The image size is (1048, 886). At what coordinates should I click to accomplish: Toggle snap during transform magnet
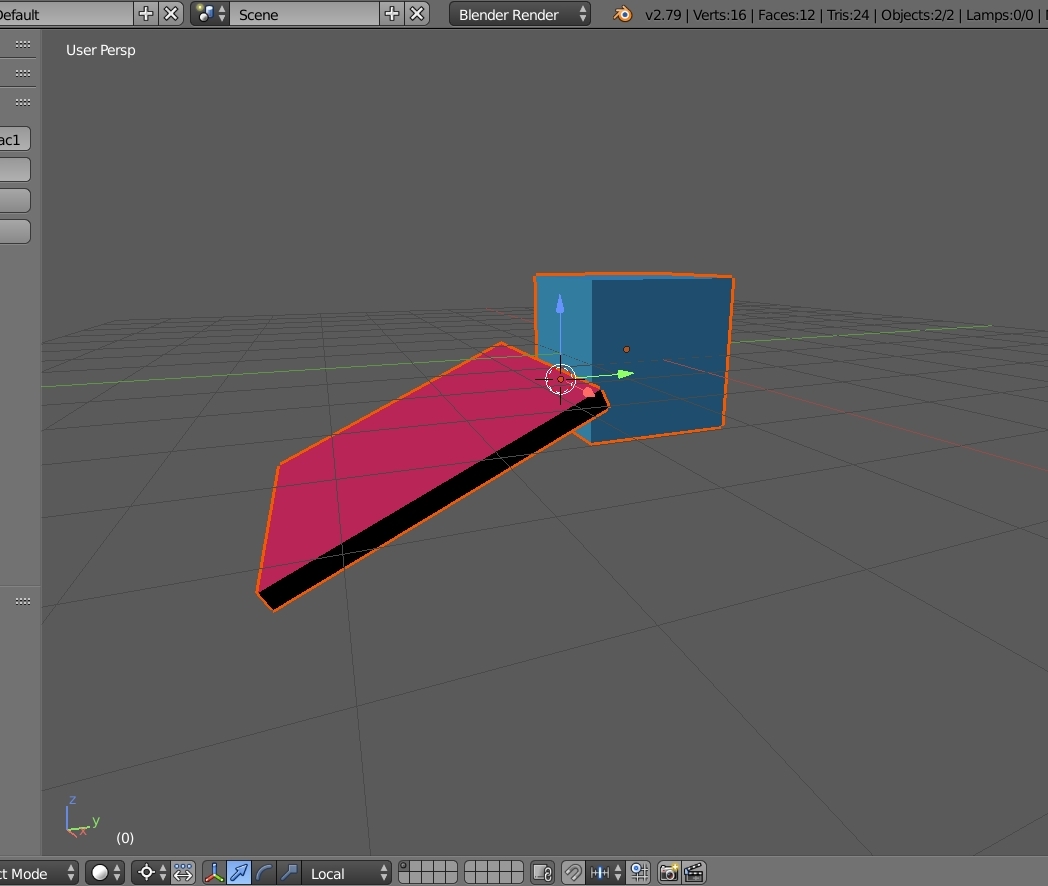click(573, 873)
